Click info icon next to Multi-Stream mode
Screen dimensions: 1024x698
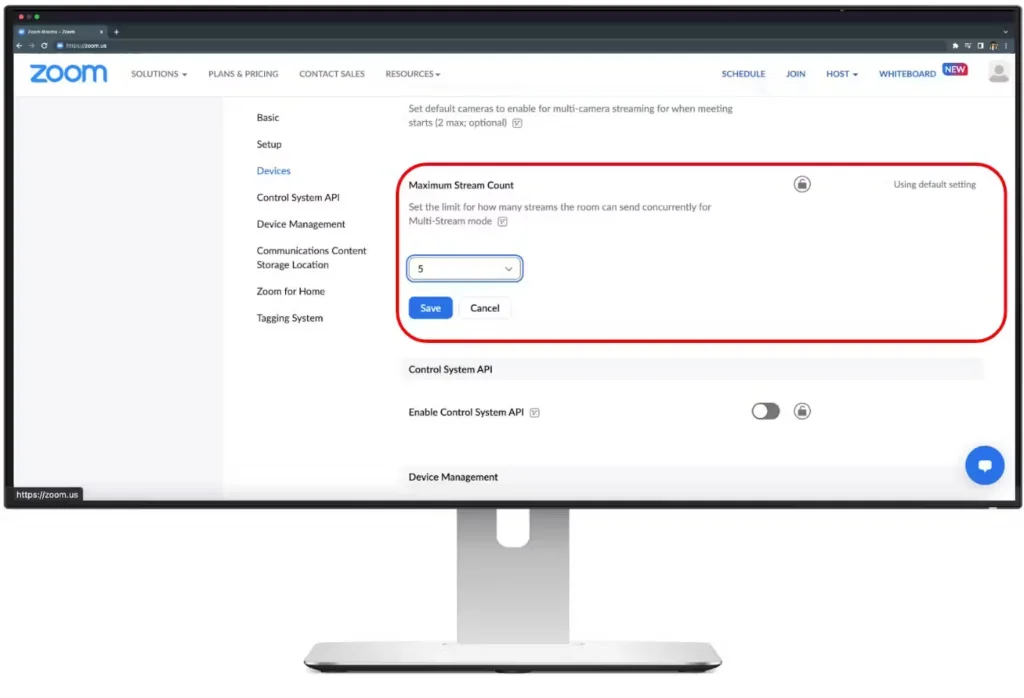[503, 222]
